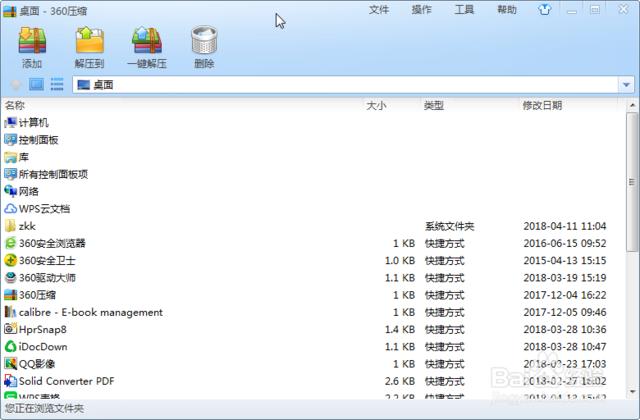
Task: Go up using the navigation arrow icon
Action: point(16,85)
